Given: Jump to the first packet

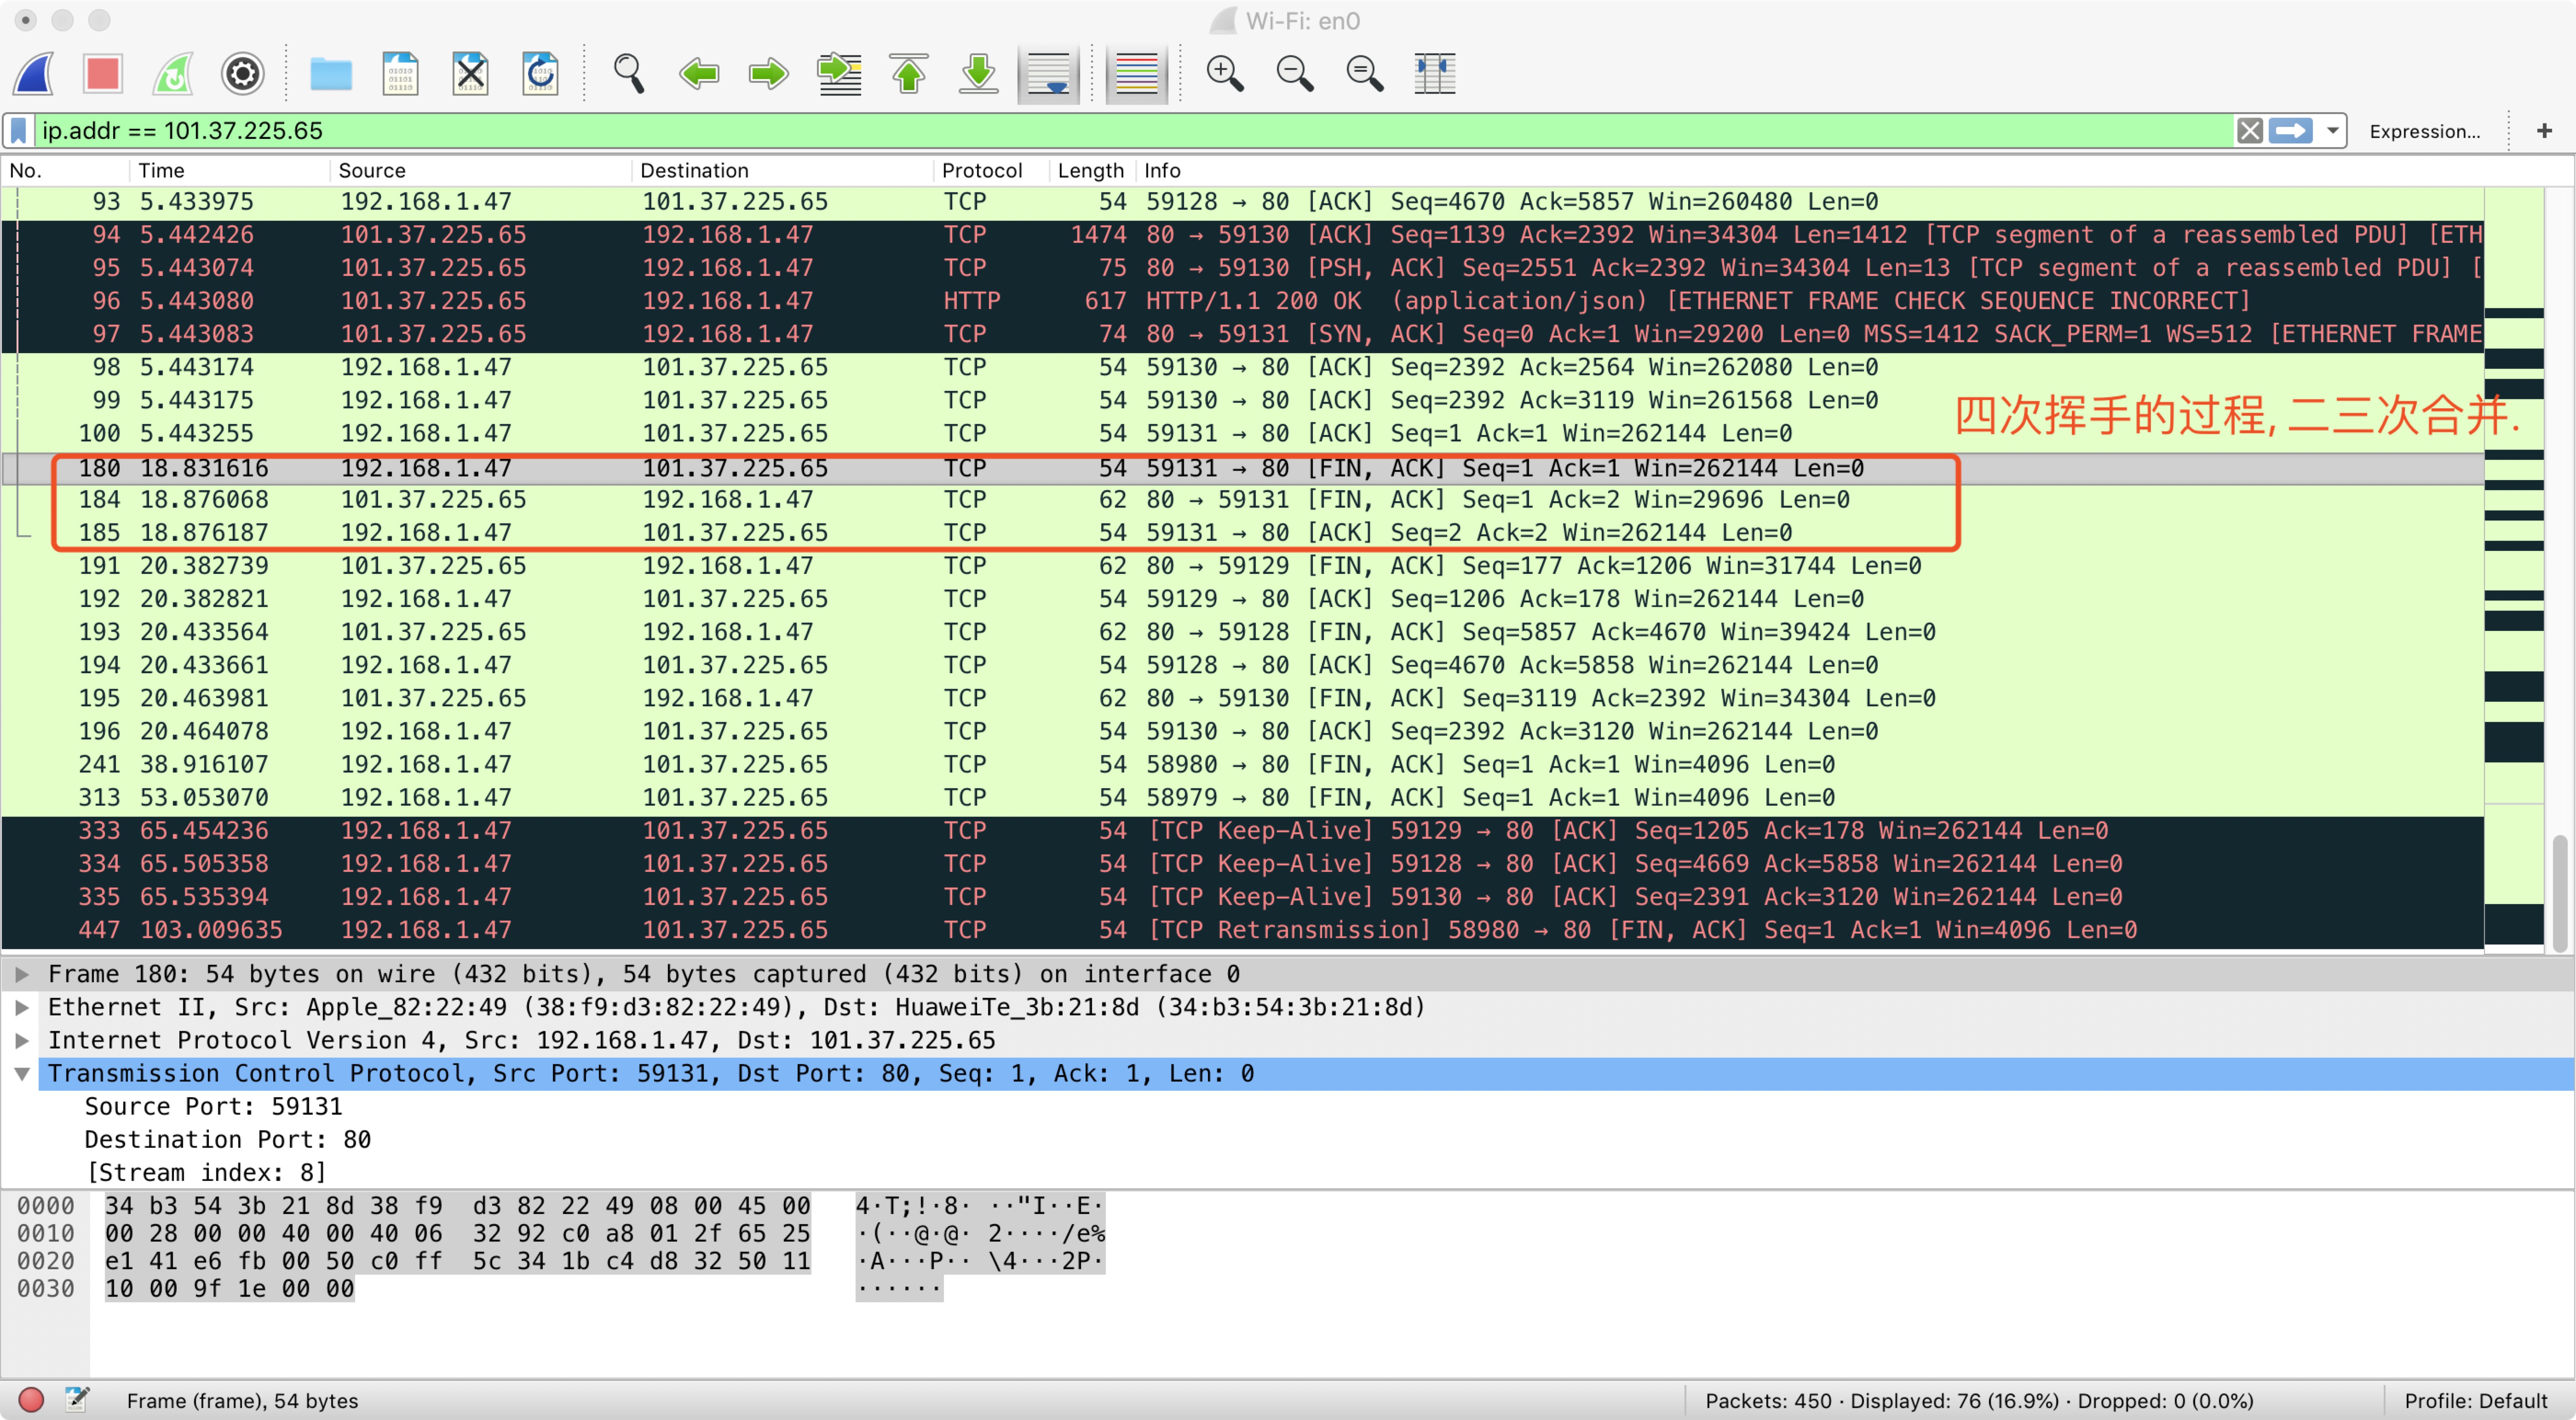Looking at the screenshot, I should [909, 73].
